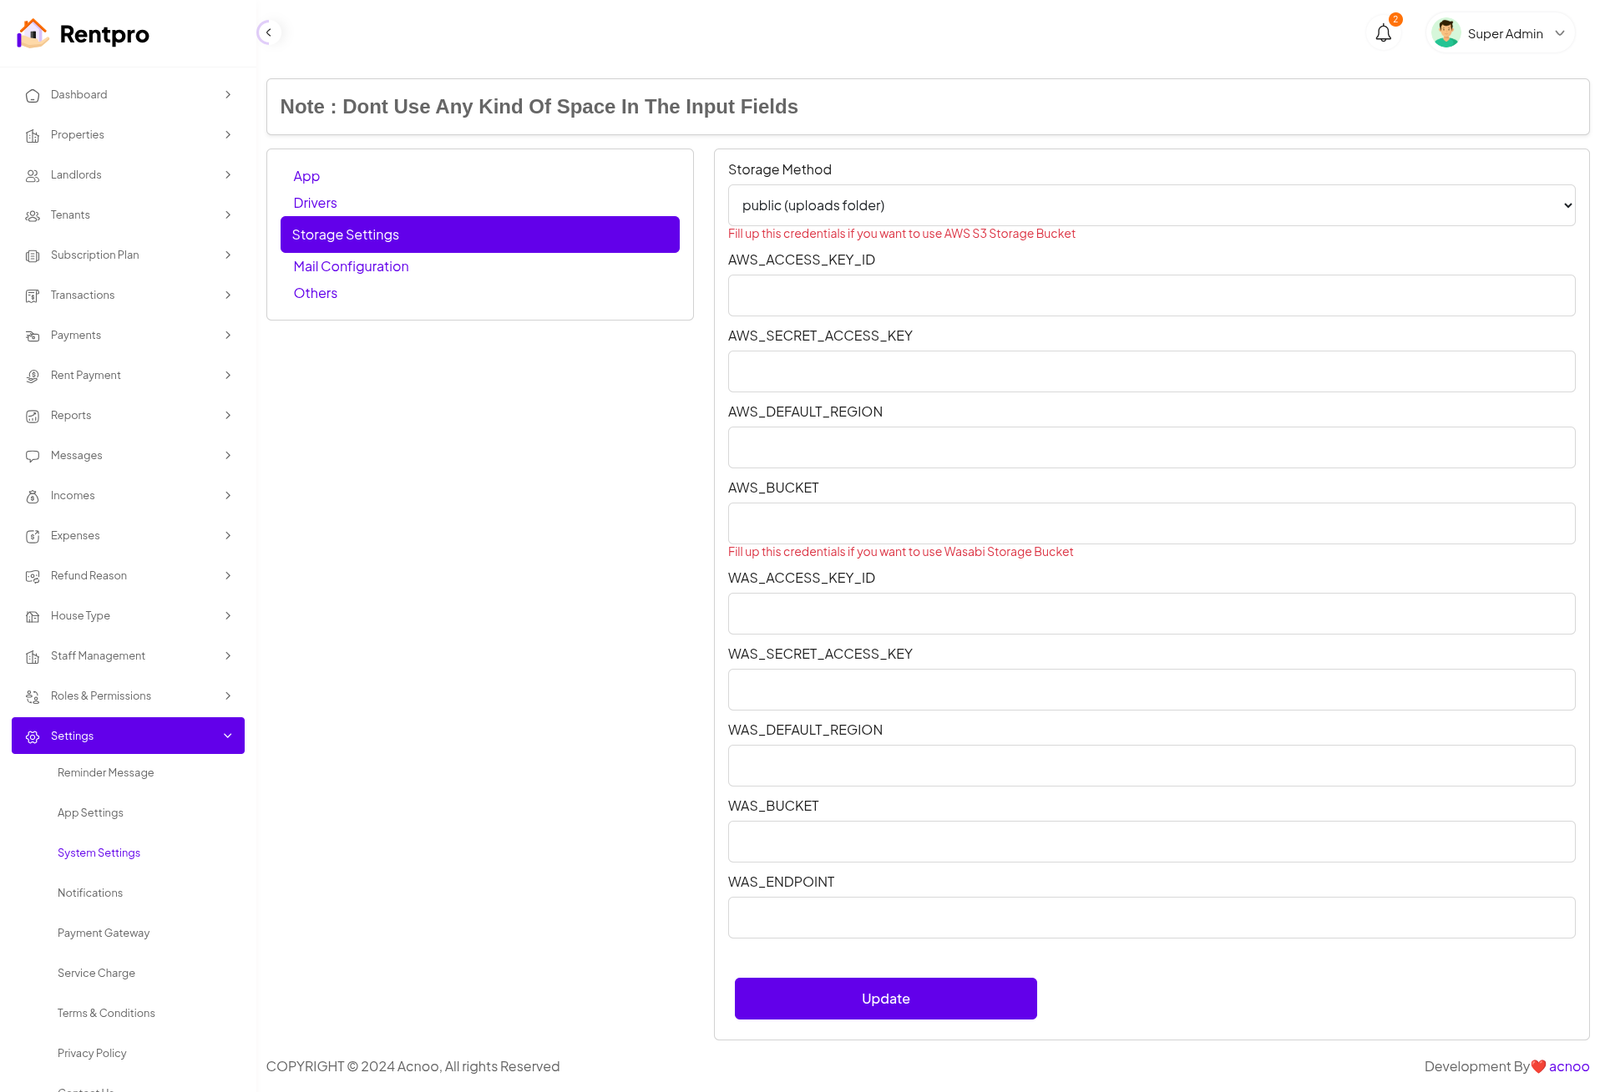Click the Rentpro house logo
This screenshot has height=1092, width=1600.
click(x=33, y=33)
